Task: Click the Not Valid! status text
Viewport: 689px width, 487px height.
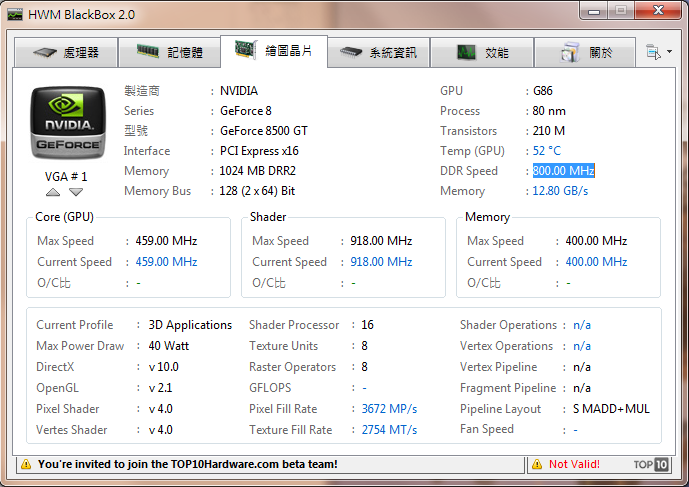Action: [x=574, y=464]
